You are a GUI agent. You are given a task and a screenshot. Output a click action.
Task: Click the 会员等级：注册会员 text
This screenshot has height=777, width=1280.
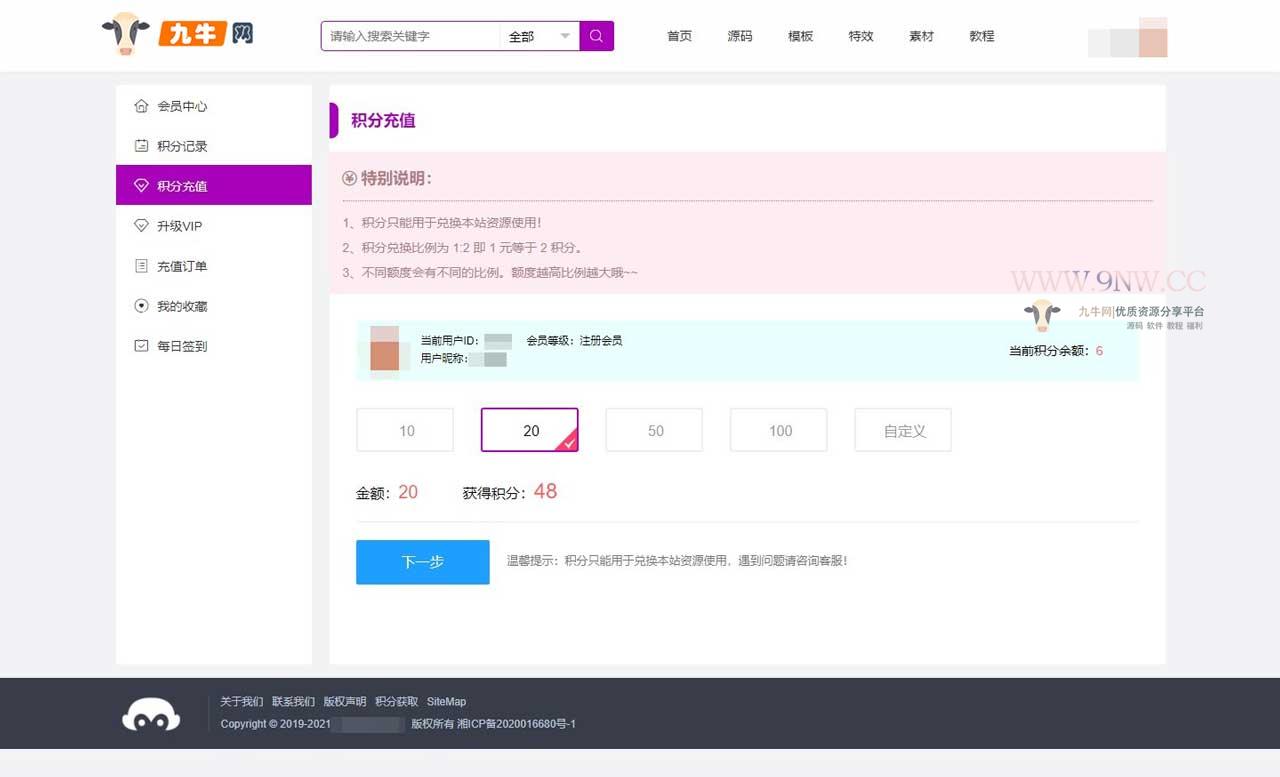click(574, 341)
